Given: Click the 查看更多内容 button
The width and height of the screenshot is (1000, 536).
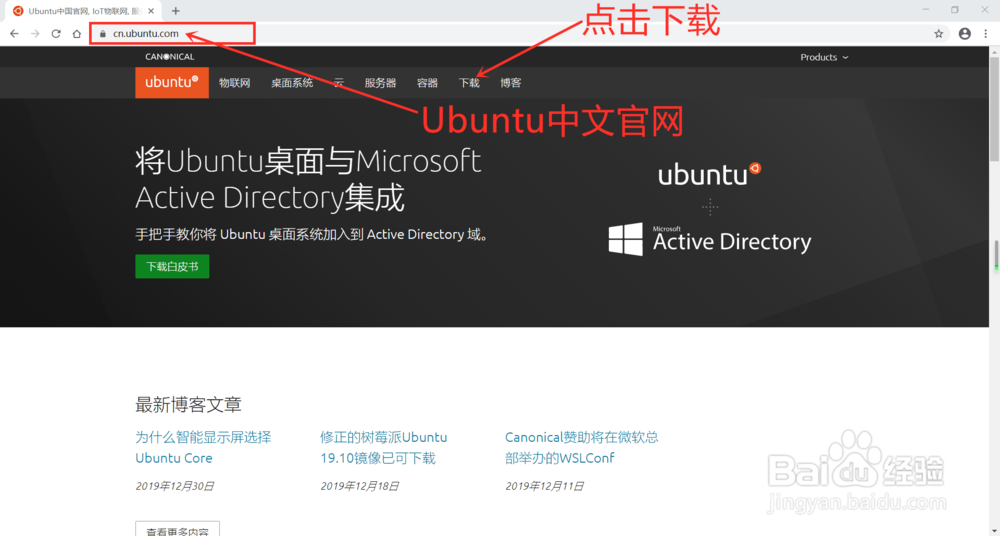Looking at the screenshot, I should coord(177,529).
